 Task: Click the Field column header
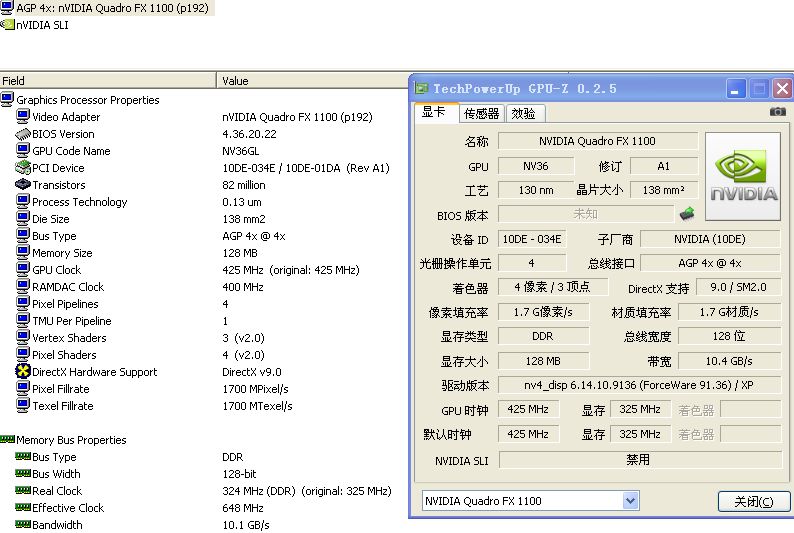108,81
